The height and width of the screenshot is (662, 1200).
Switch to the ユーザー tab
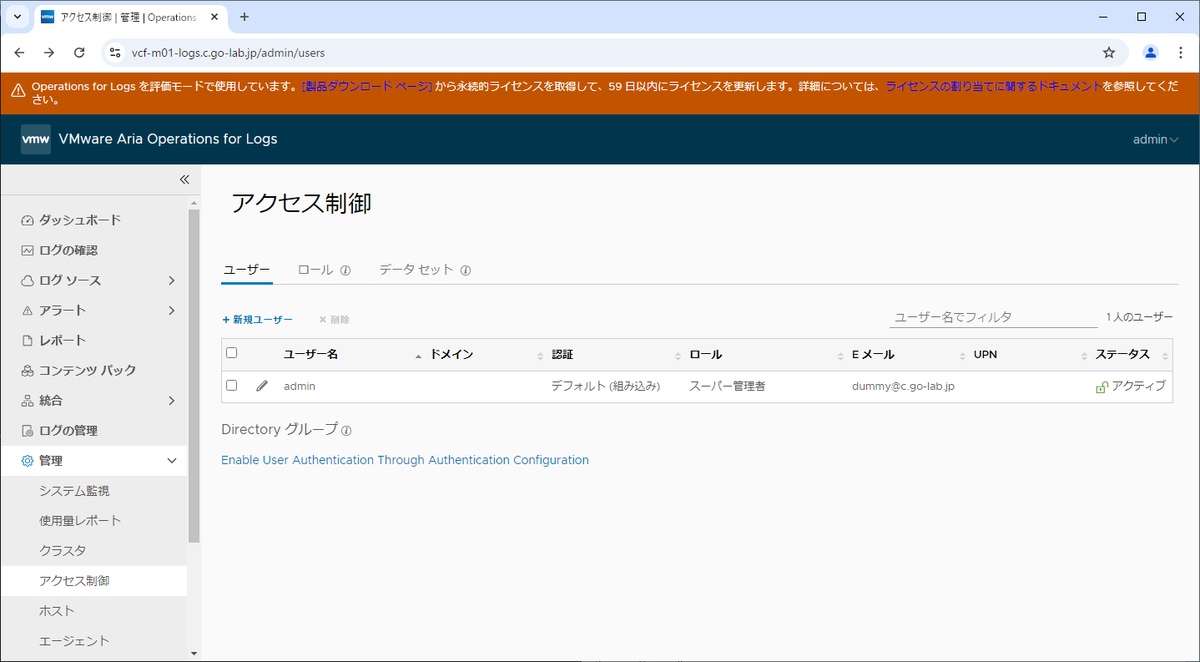coord(246,270)
